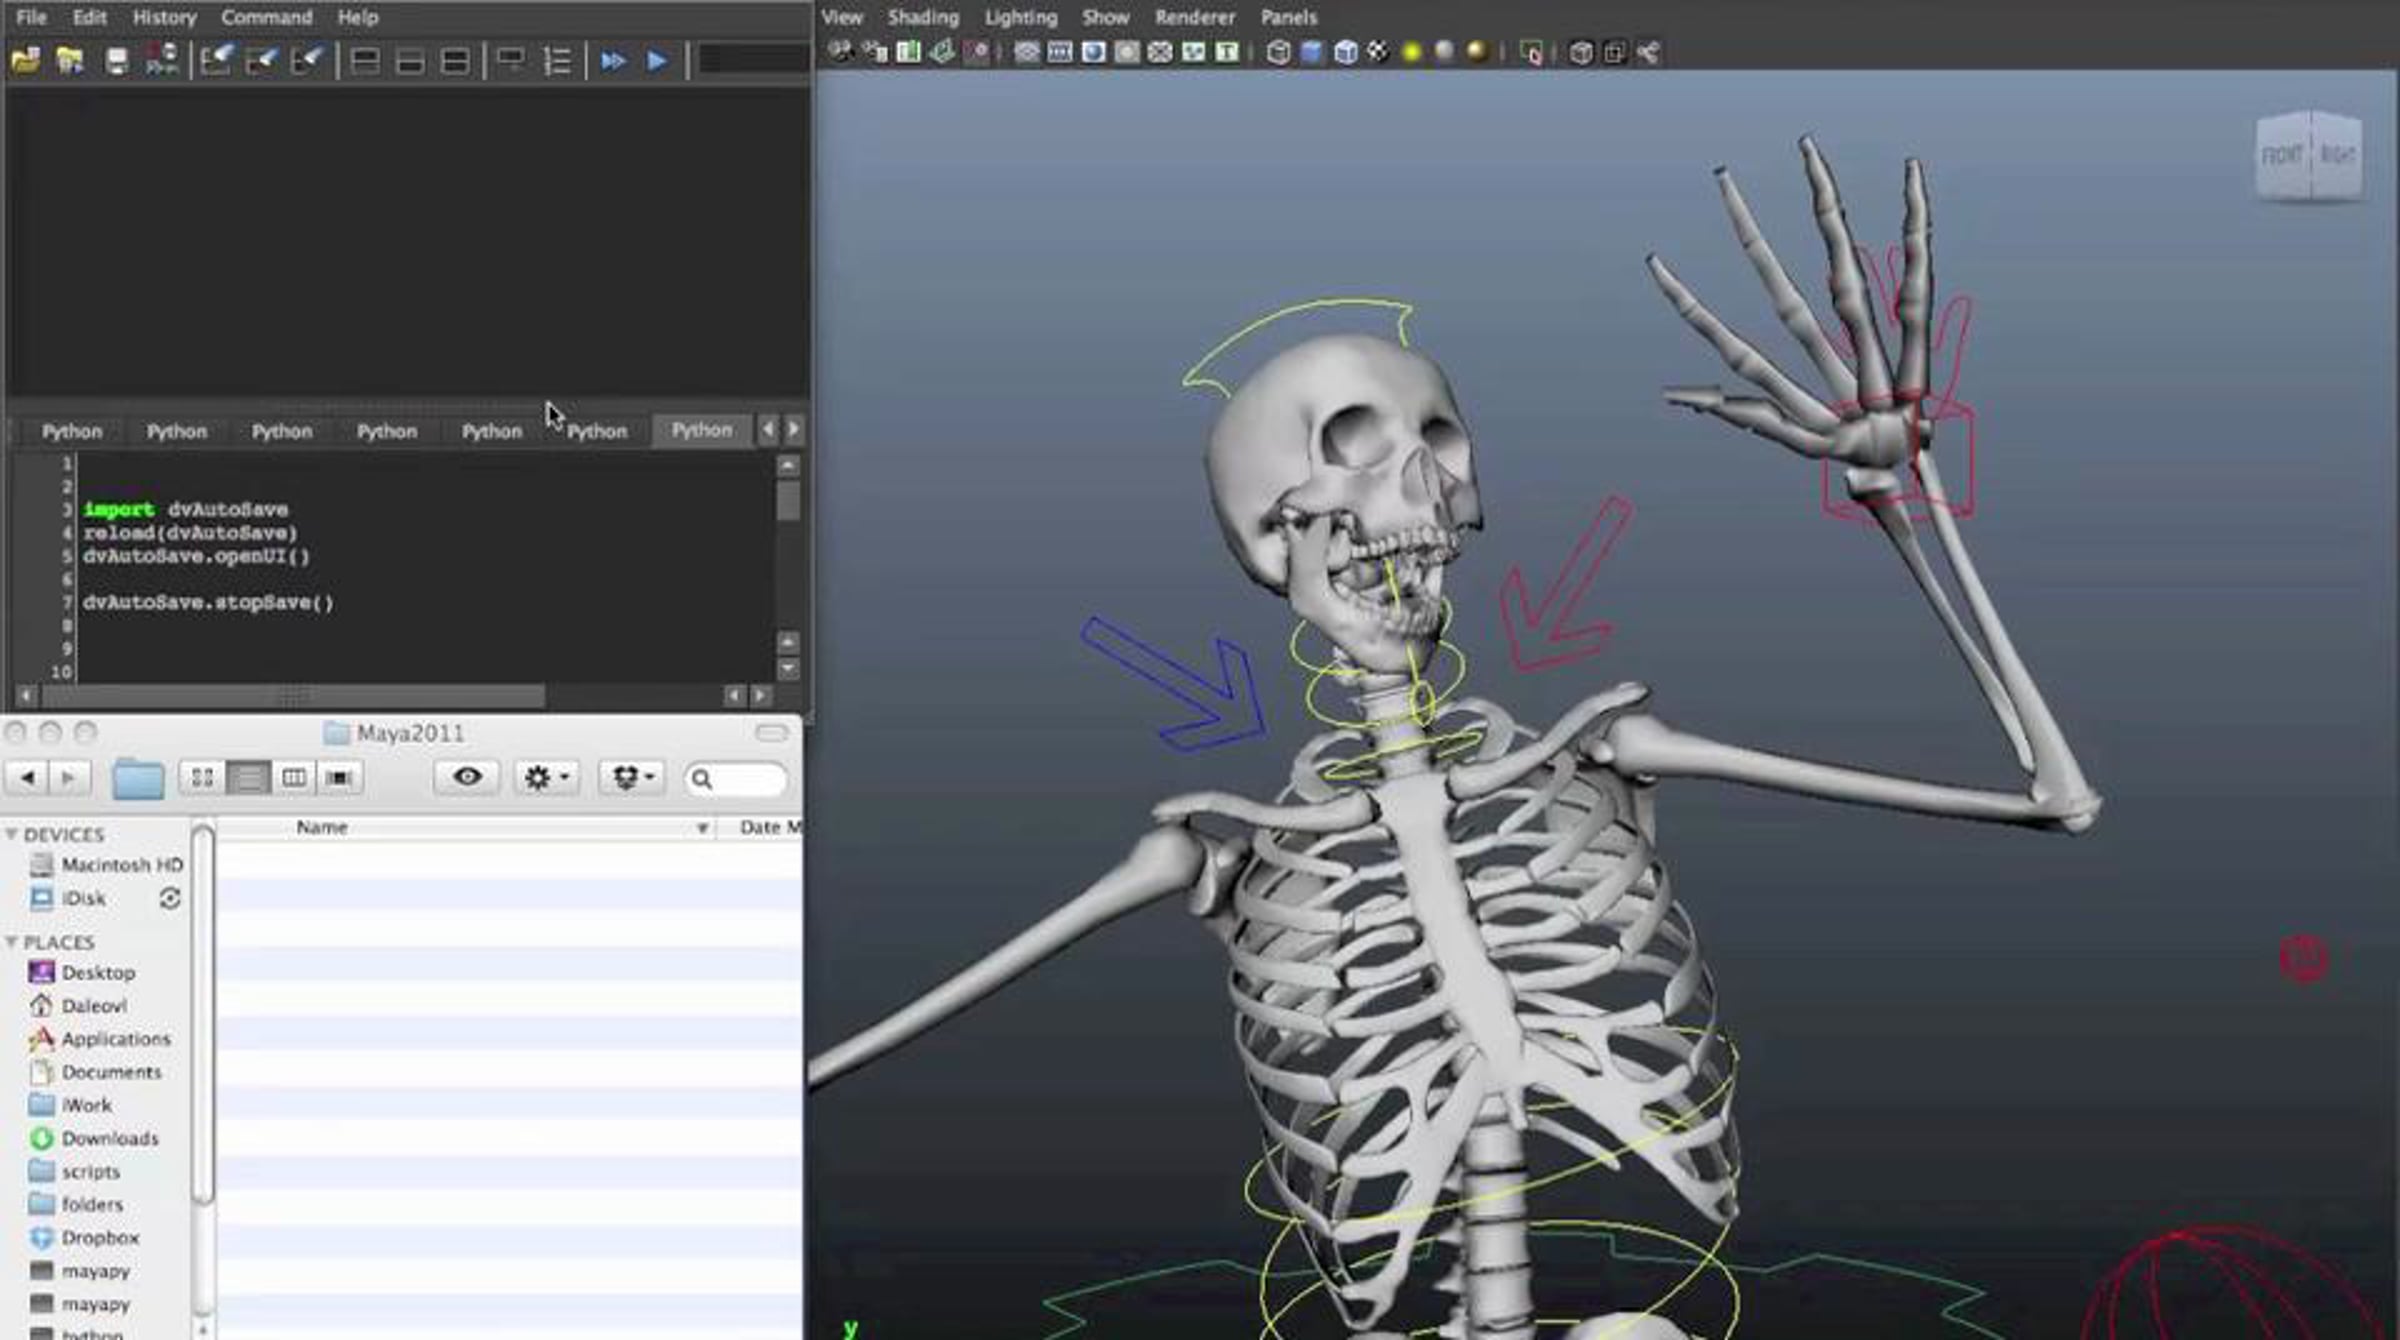Toggle the Film Gate in the viewport
This screenshot has width=2400, height=1340.
pos(1060,52)
